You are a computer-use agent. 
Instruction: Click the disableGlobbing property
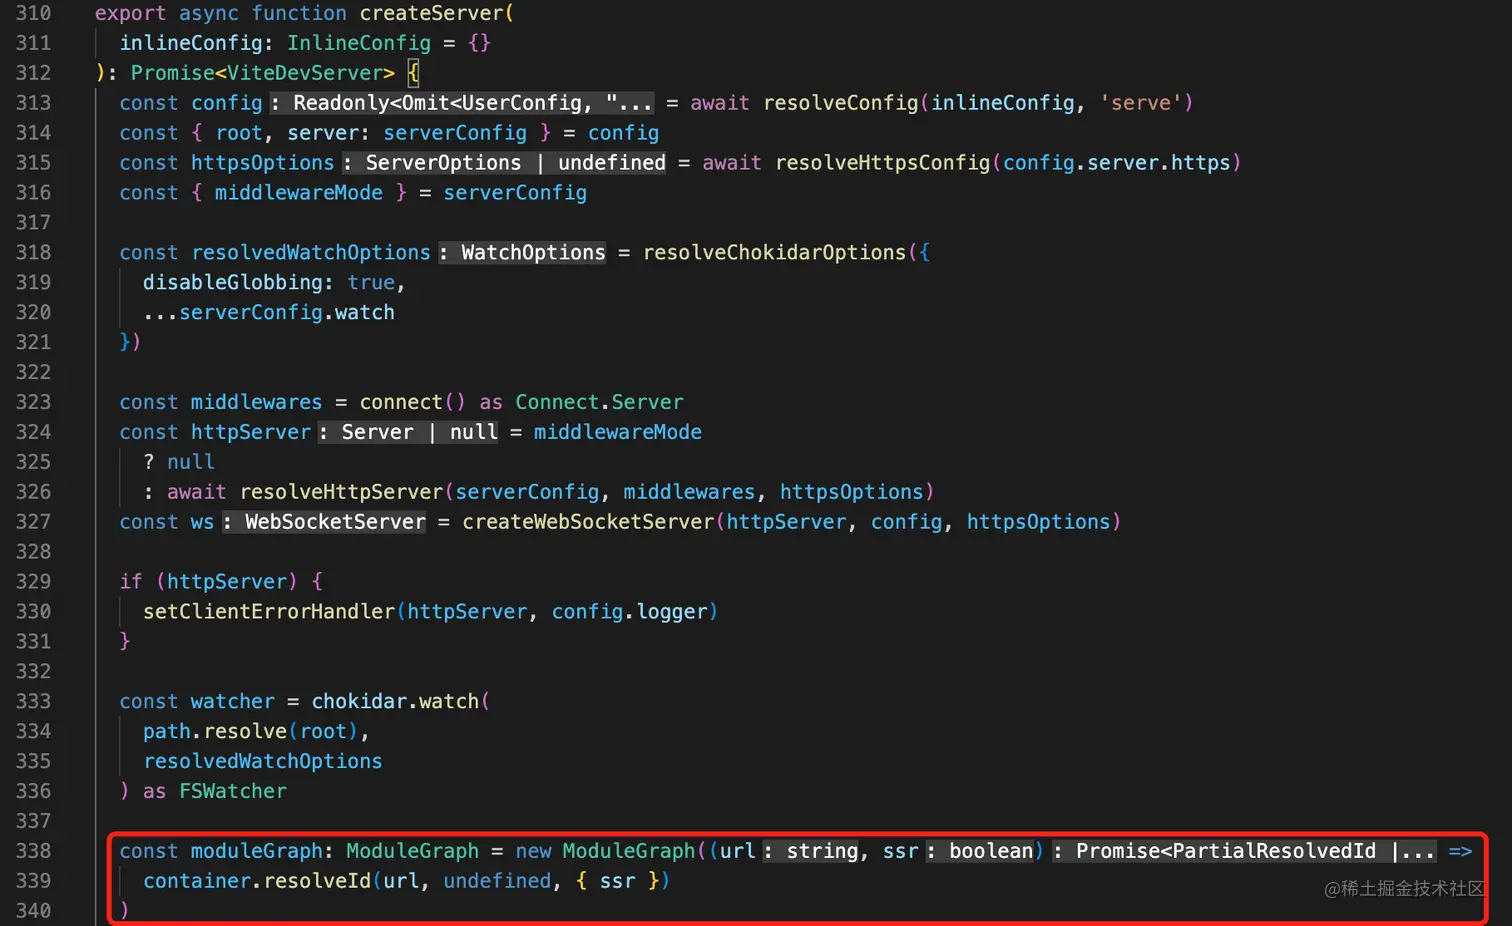pos(233,283)
